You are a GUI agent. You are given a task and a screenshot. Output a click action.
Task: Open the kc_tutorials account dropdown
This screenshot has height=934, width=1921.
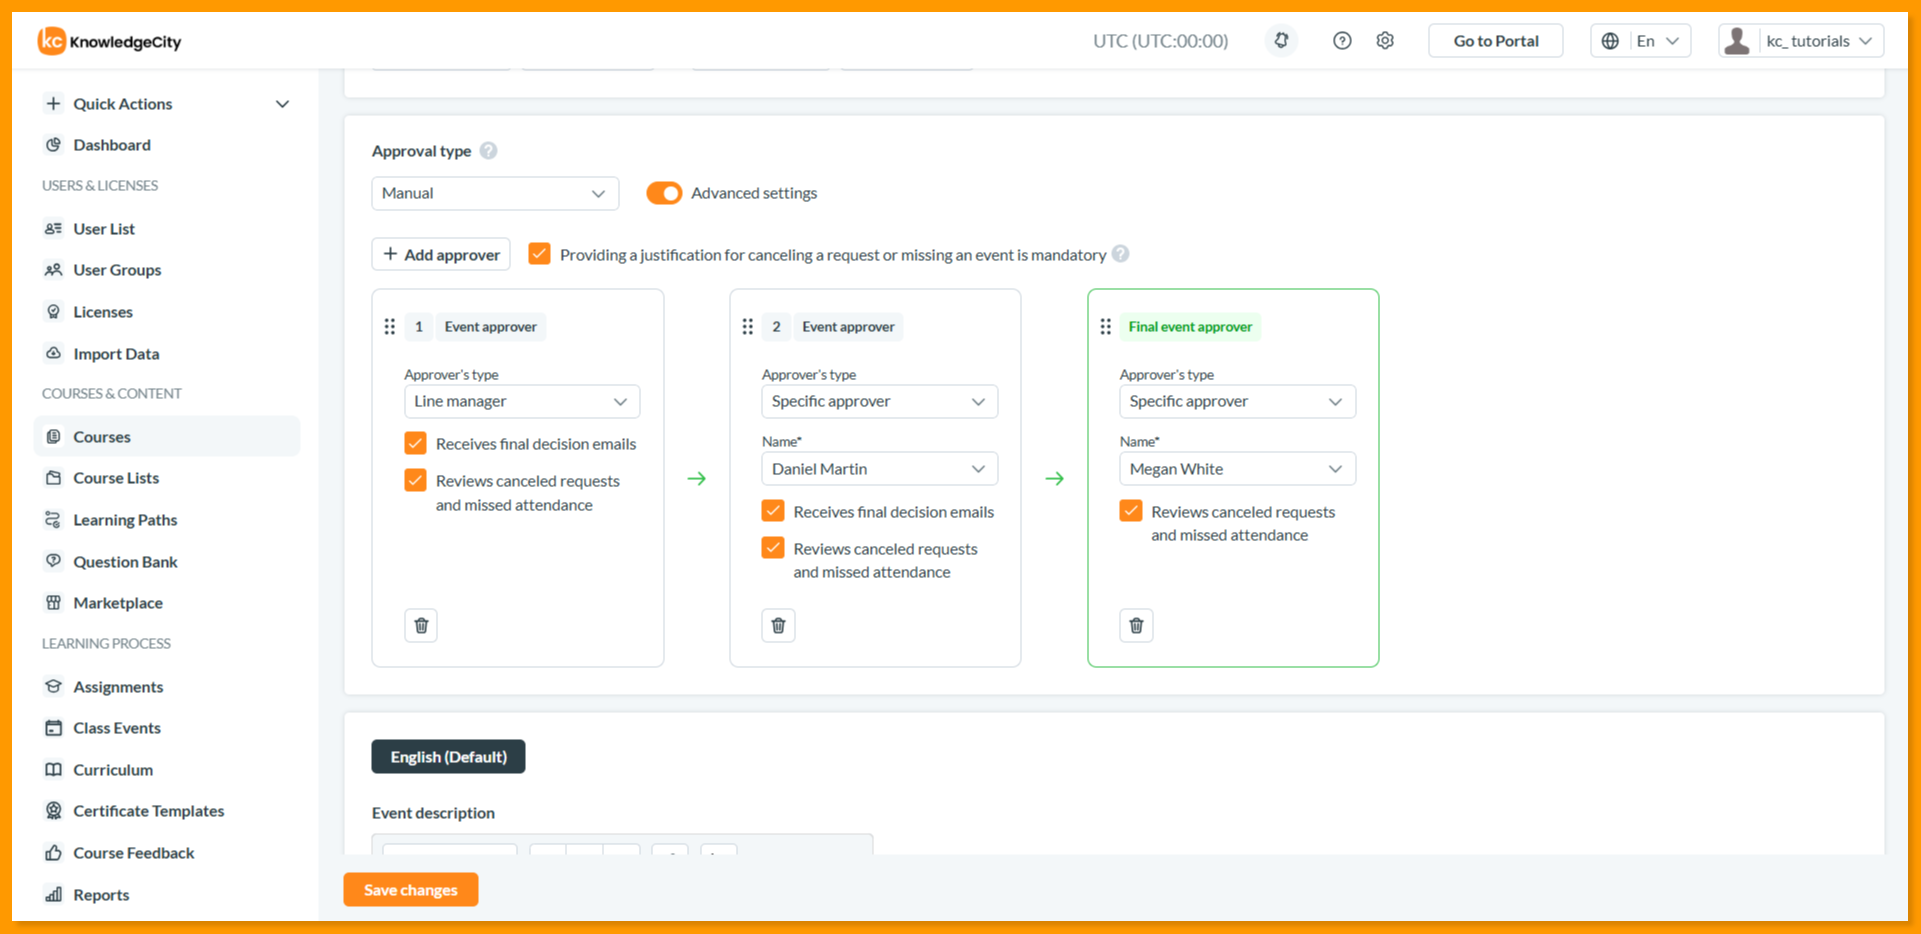tap(1801, 41)
